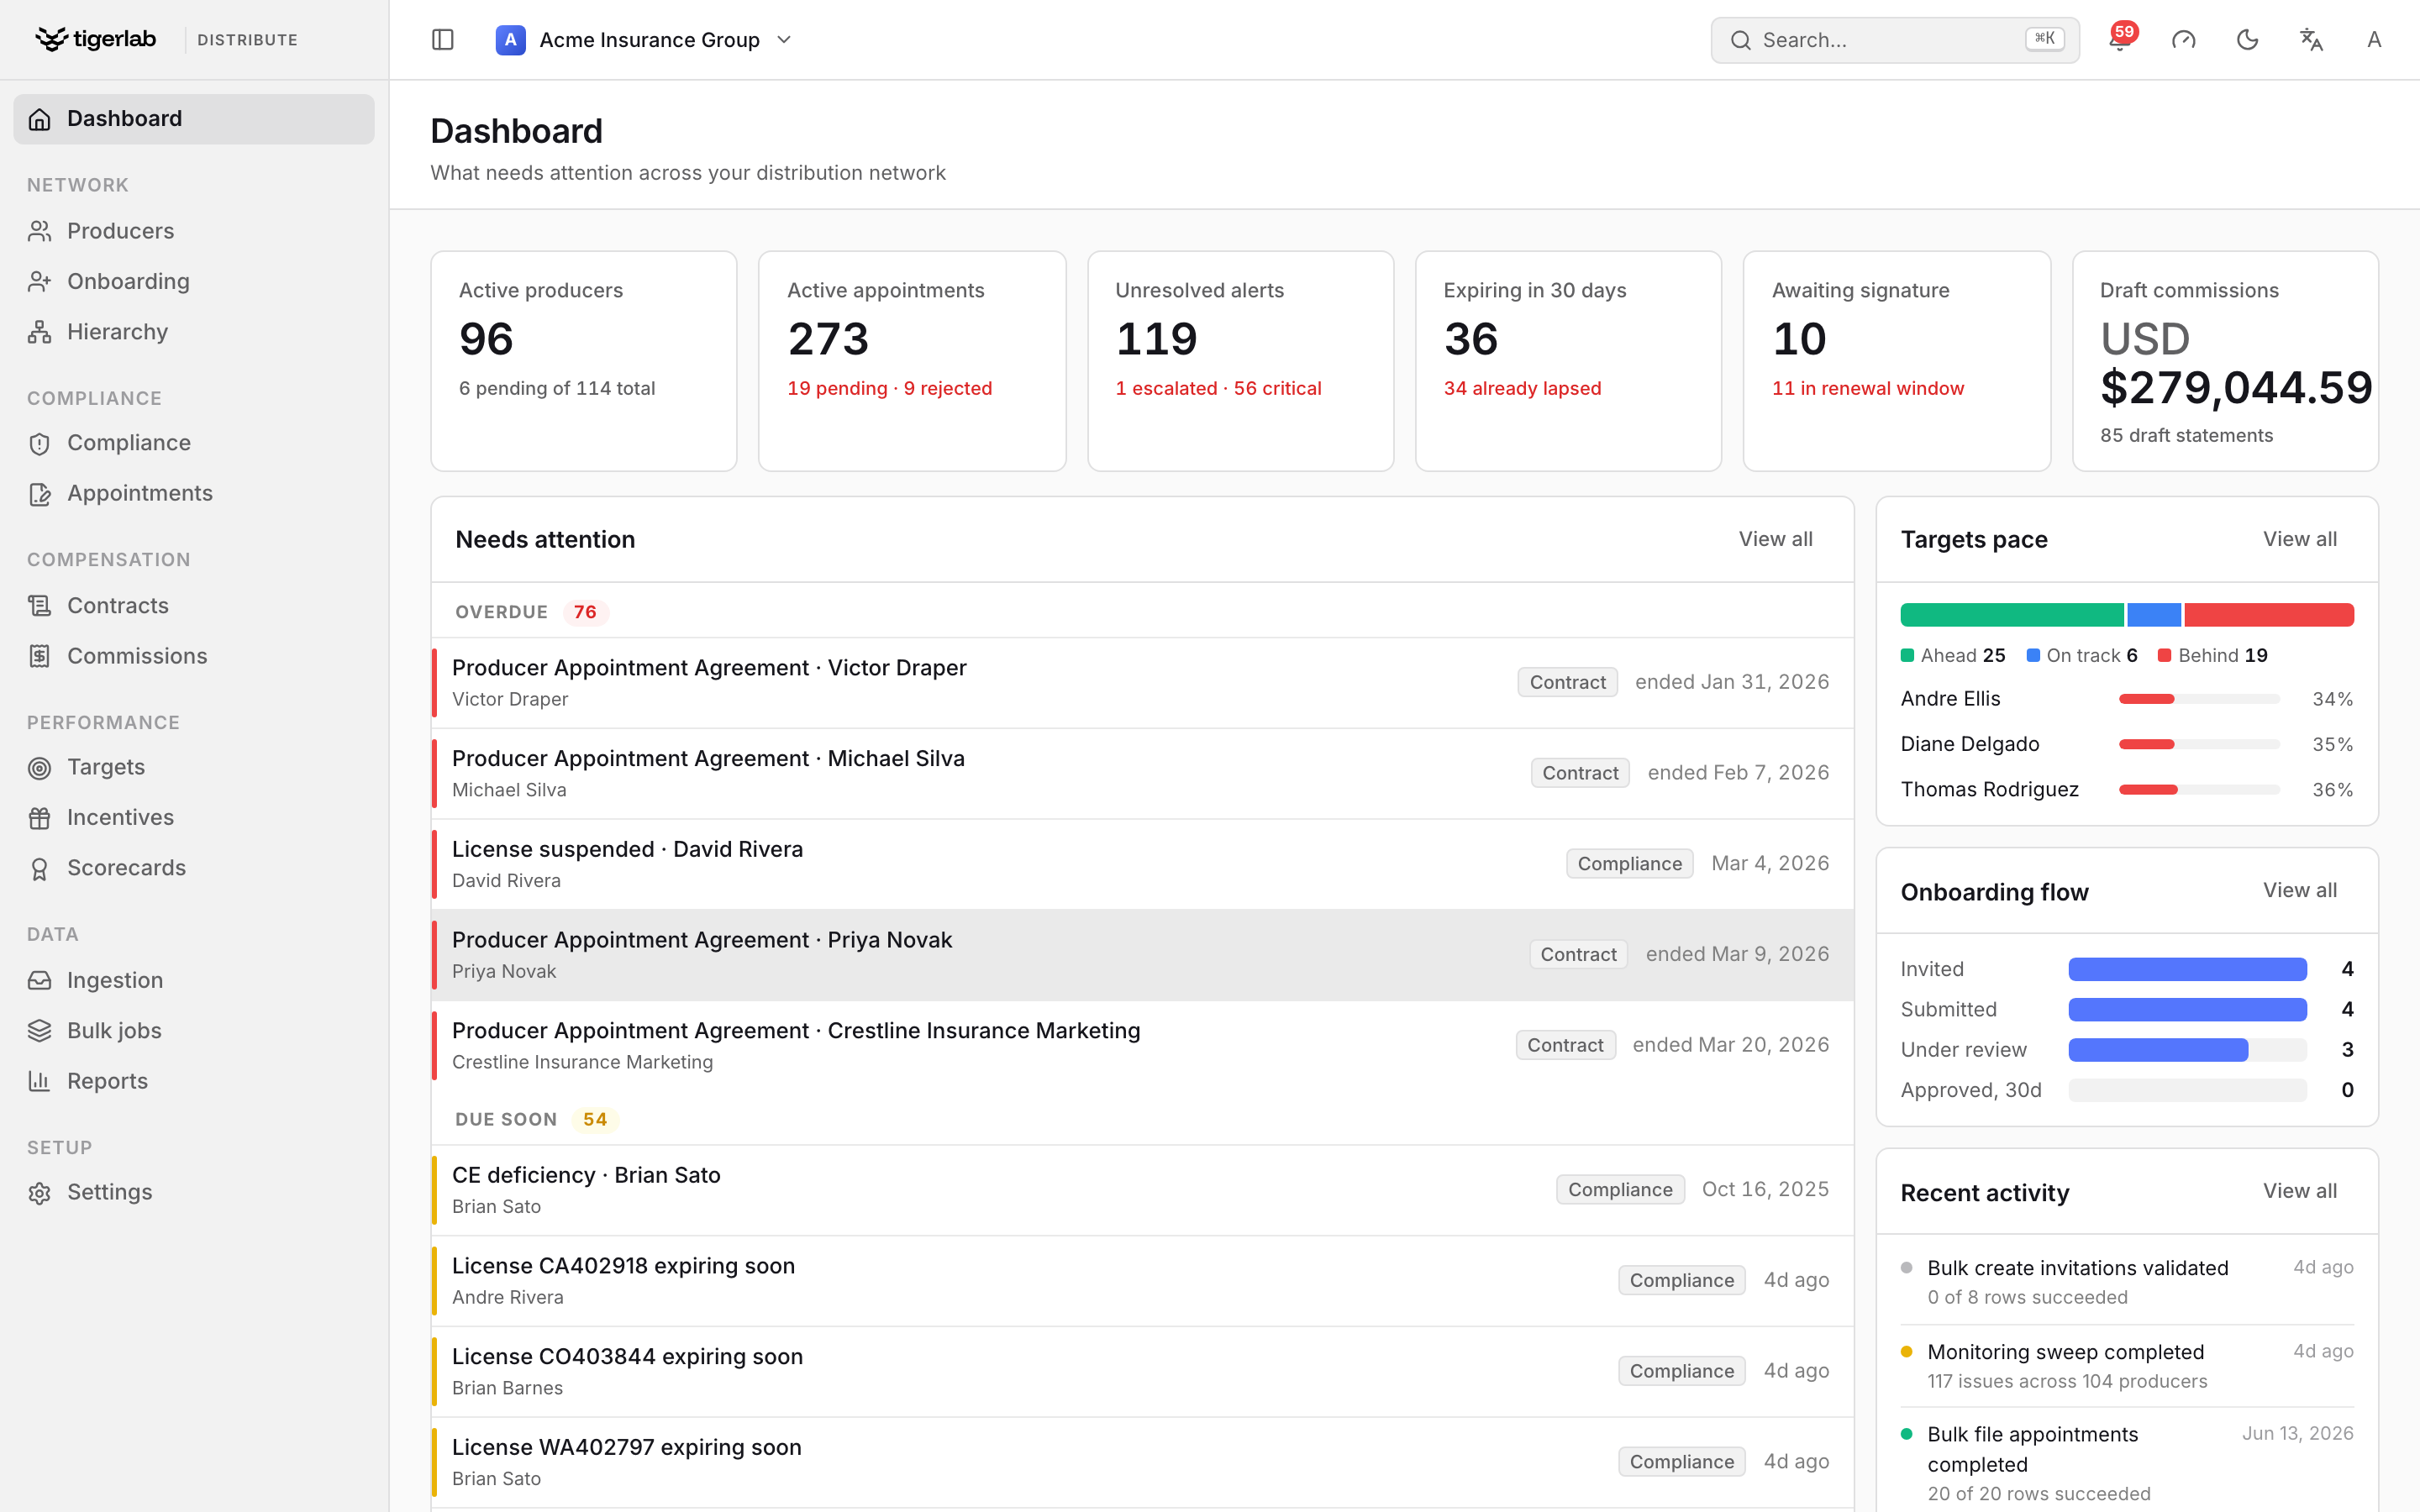
Task: Click the Commissions receipt icon
Action: click(40, 656)
